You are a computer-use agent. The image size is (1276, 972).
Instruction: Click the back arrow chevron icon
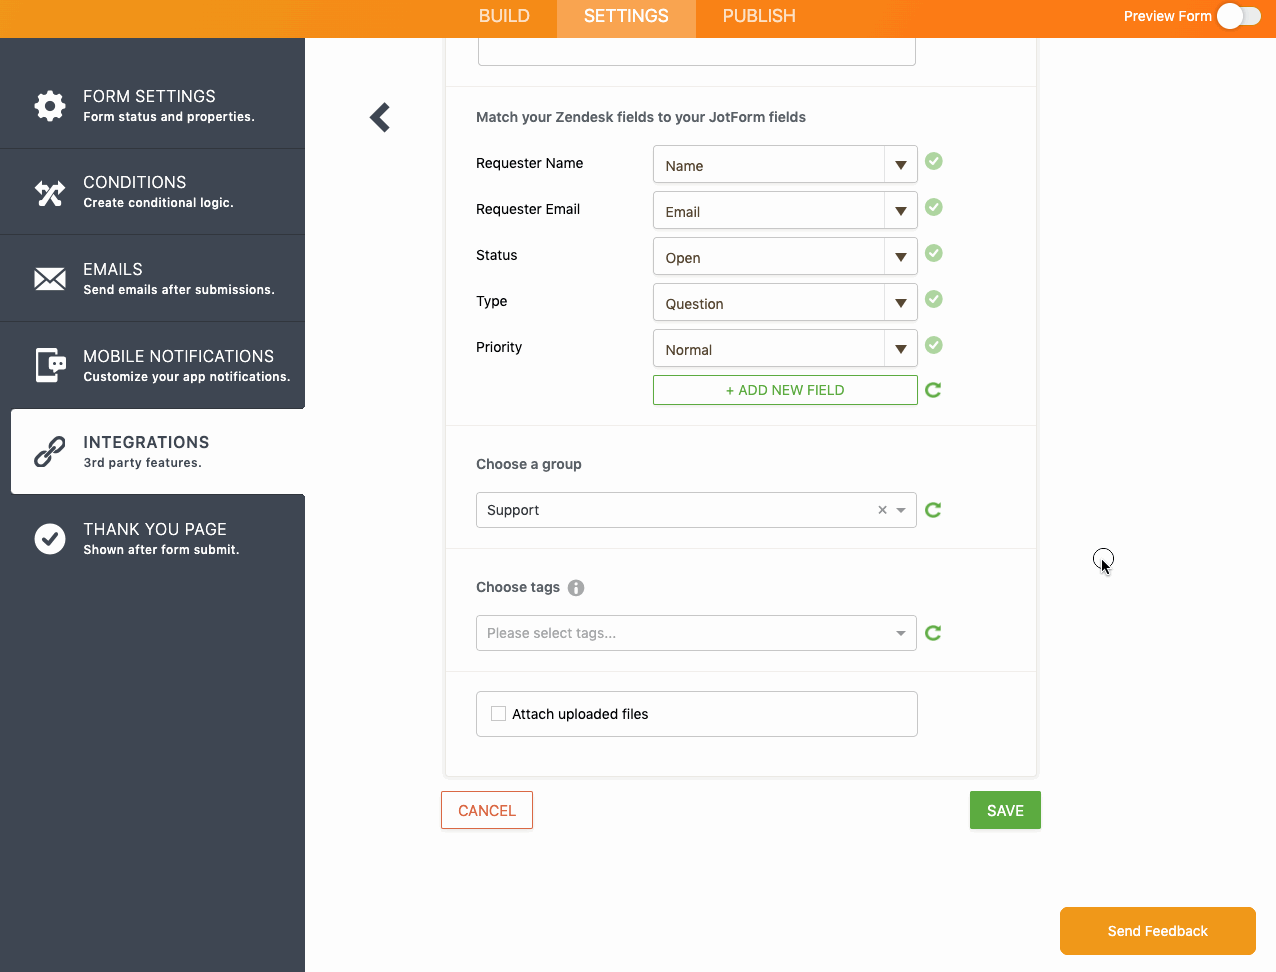[380, 118]
